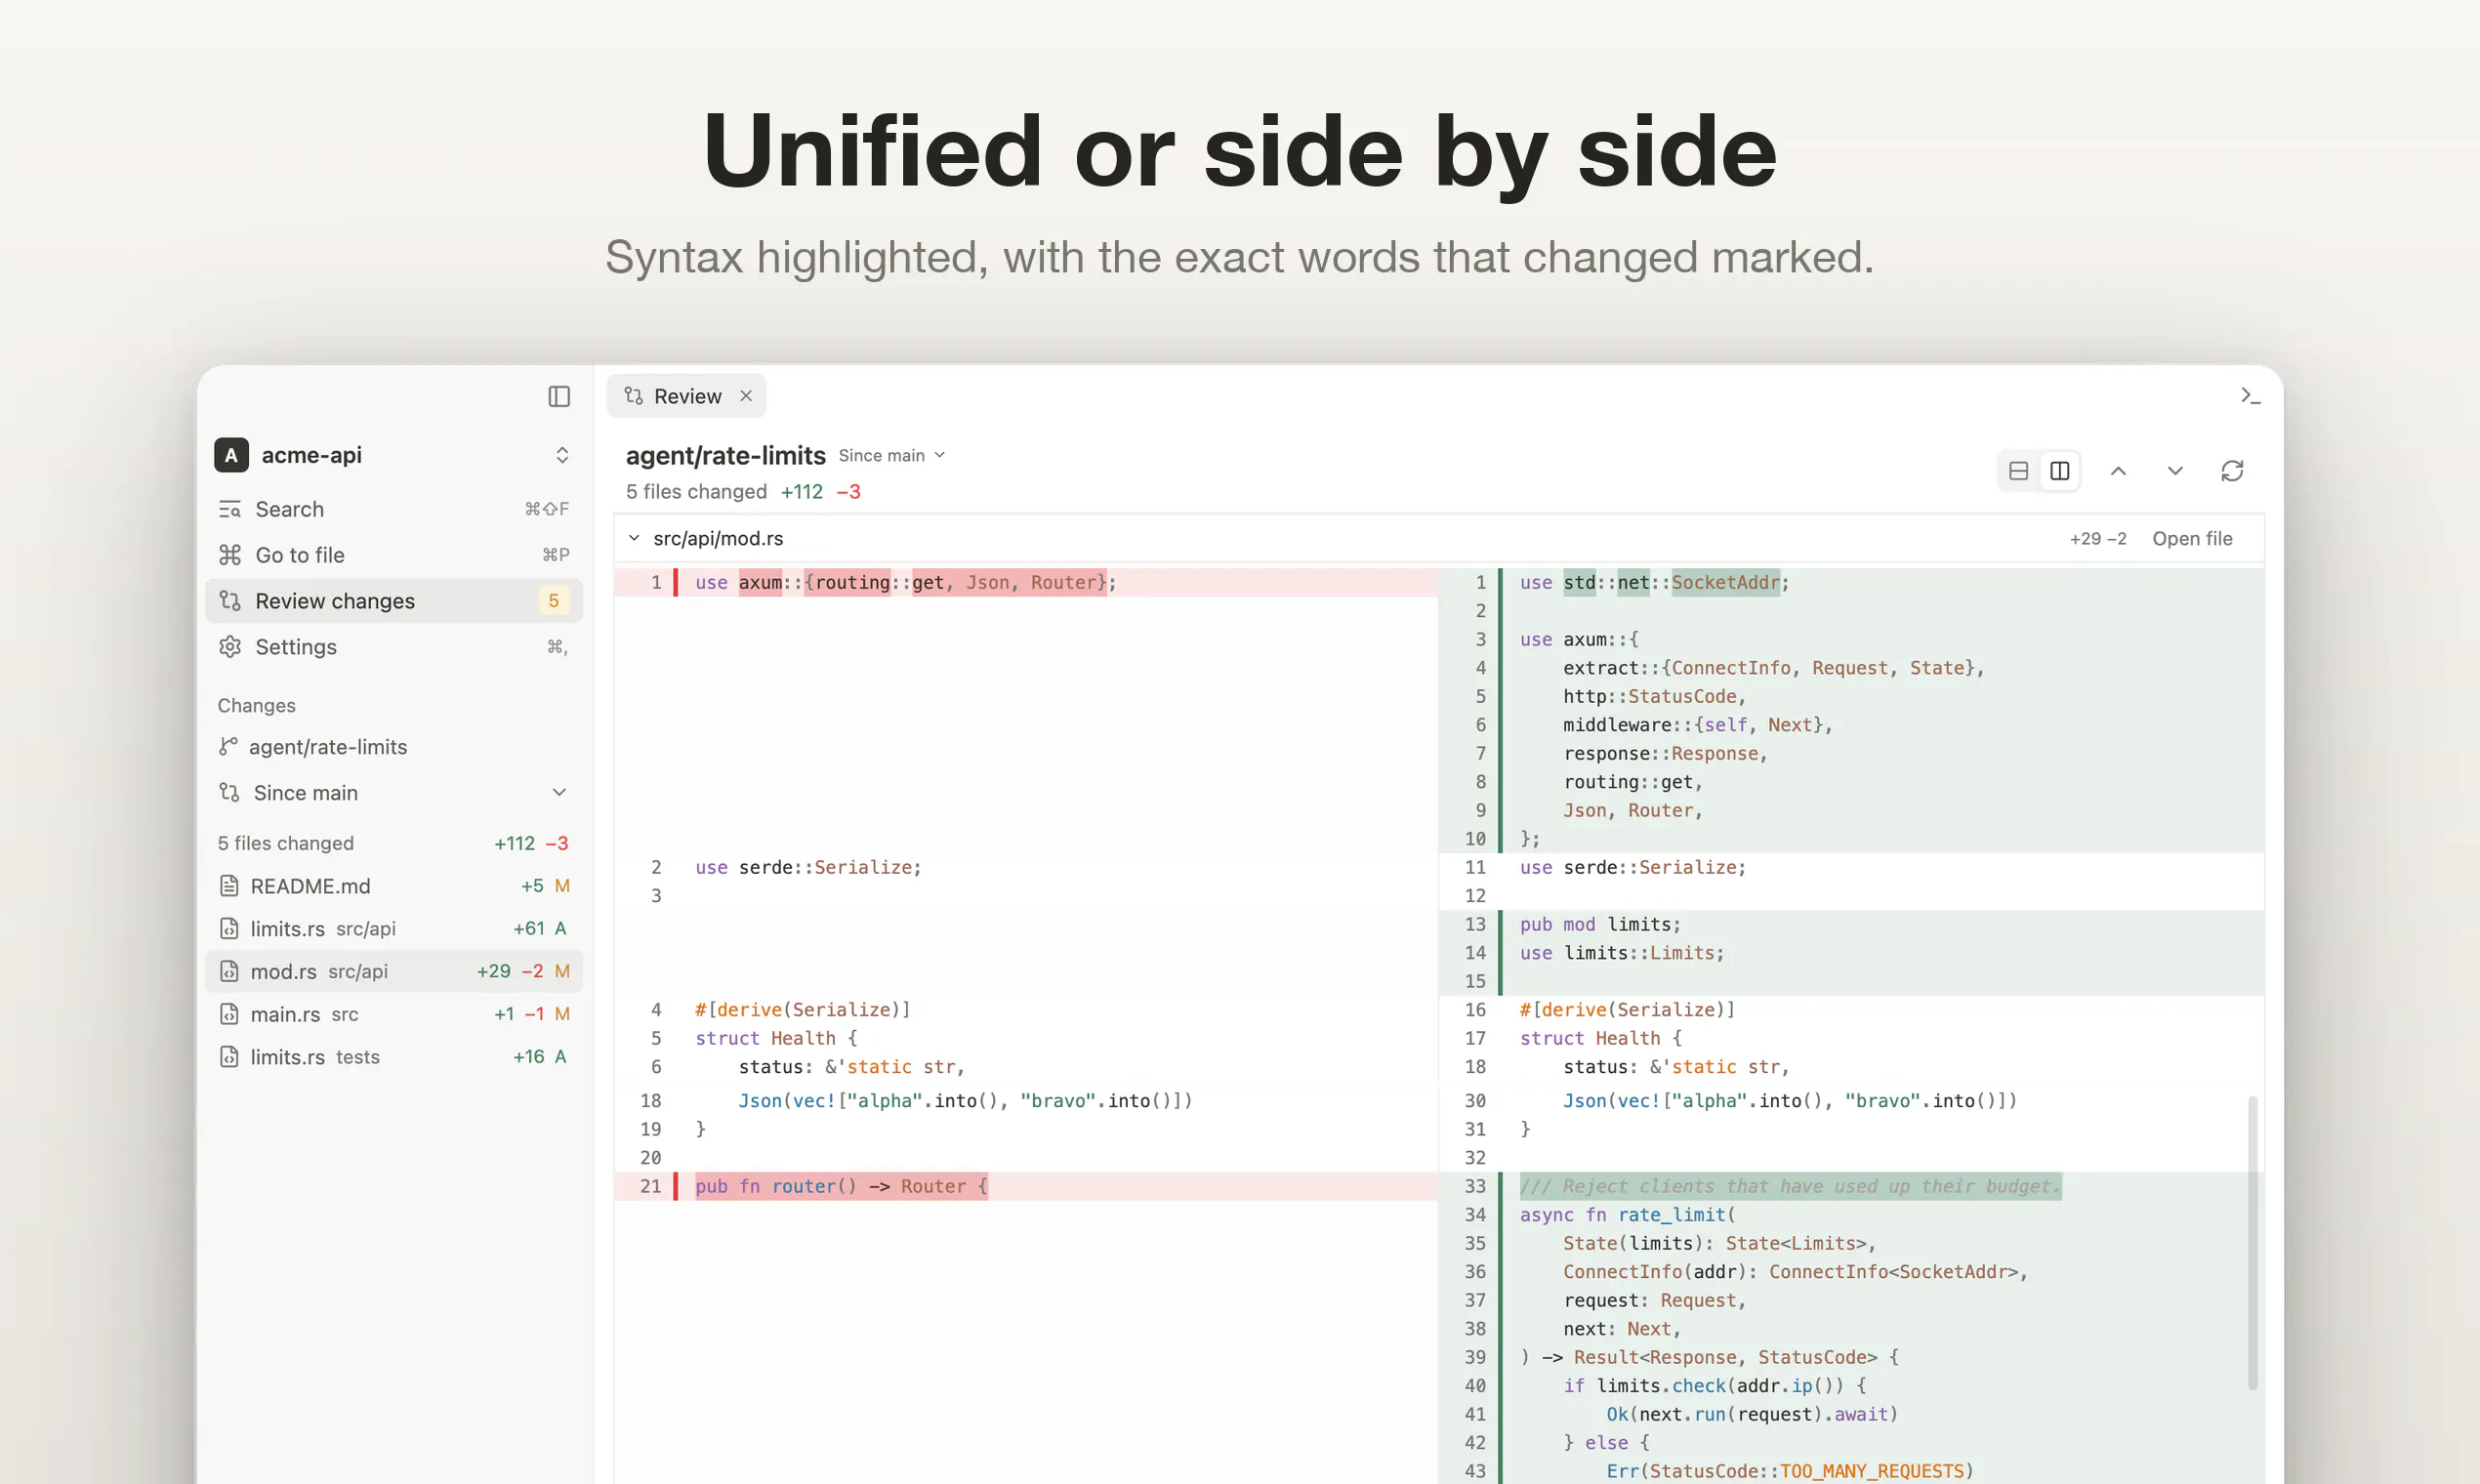
Task: Click the Open file link
Action: (2192, 539)
